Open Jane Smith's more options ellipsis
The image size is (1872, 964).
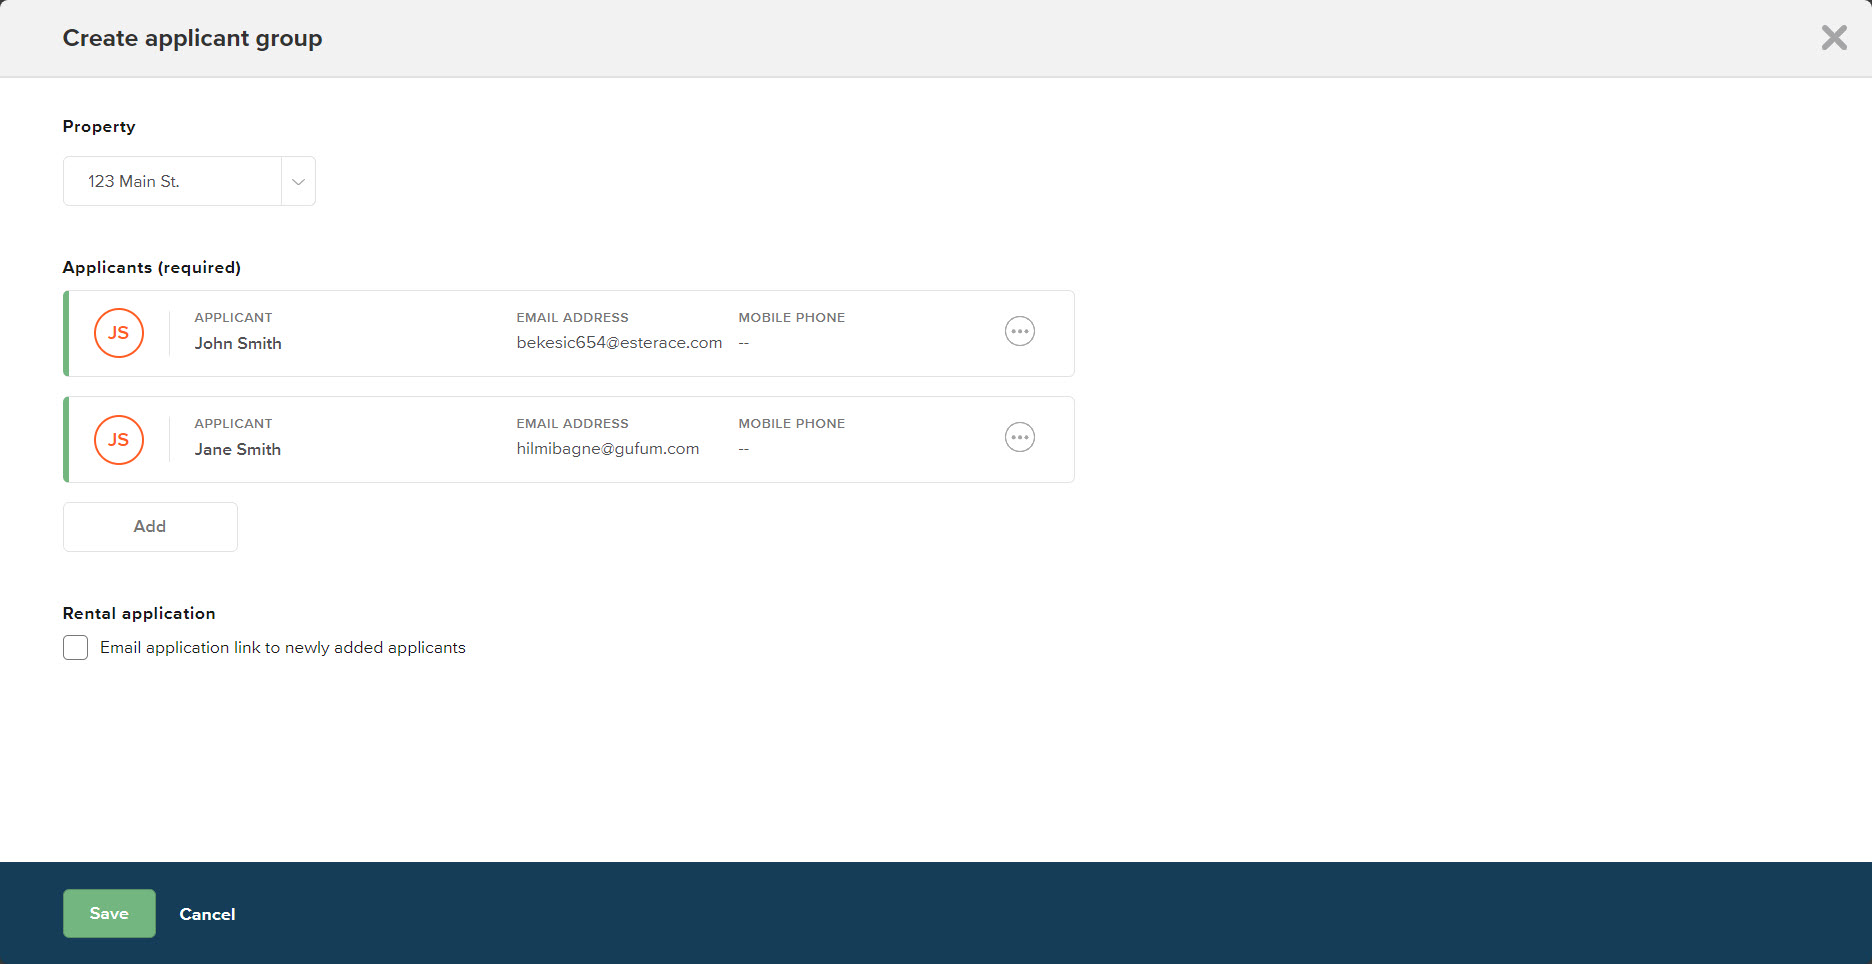[1019, 437]
